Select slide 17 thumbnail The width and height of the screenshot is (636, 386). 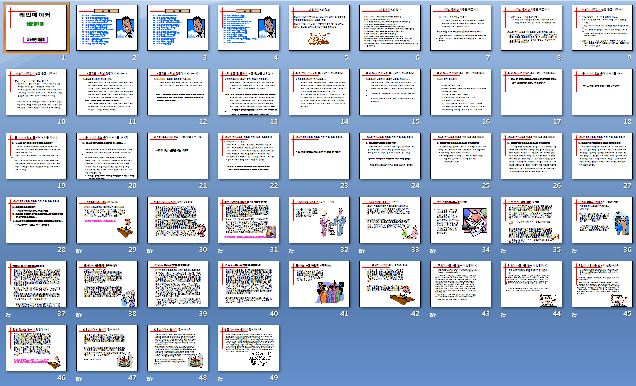(531, 92)
